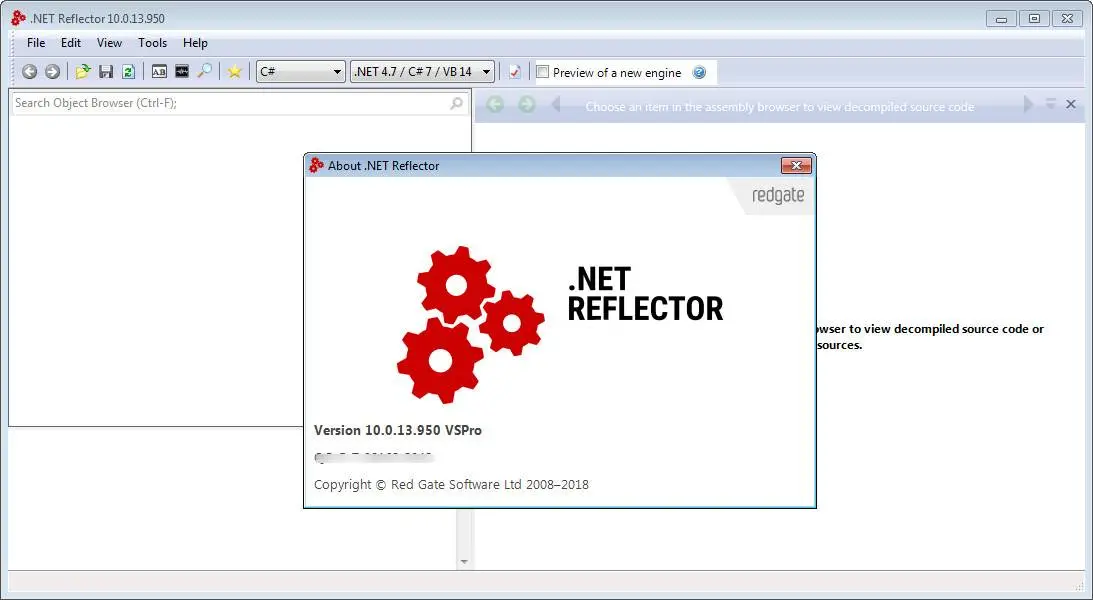
Task: Click the green Refresh icon in the toolbar
Action: point(128,72)
